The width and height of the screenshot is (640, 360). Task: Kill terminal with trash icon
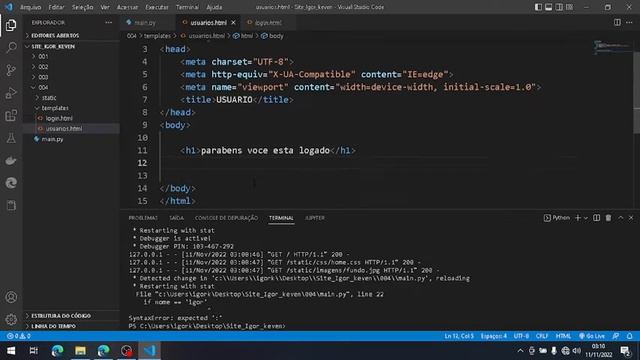pyautogui.click(x=608, y=218)
